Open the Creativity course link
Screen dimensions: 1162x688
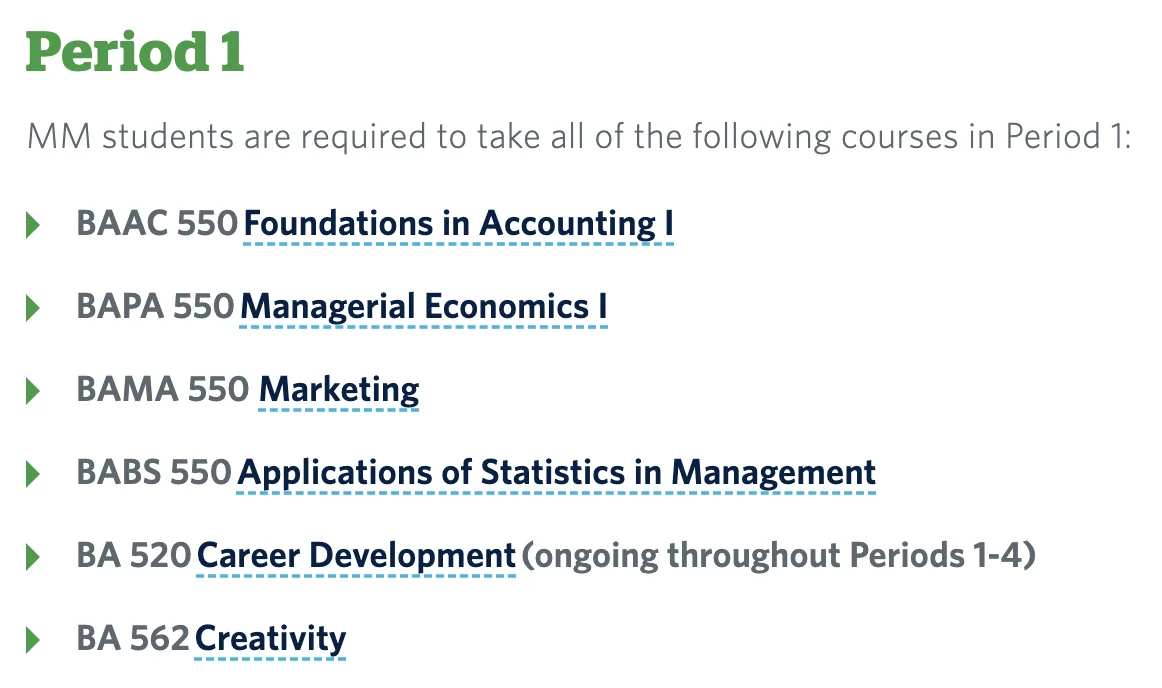270,638
